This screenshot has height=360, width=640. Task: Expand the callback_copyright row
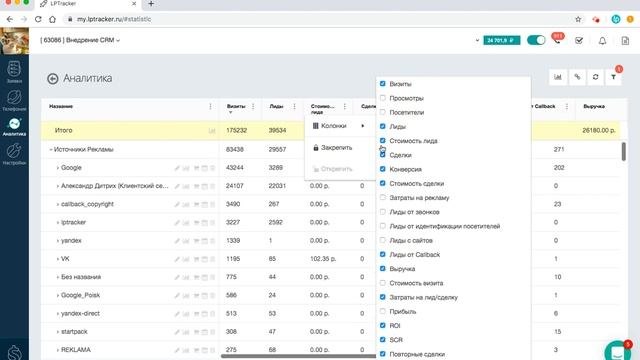point(58,204)
